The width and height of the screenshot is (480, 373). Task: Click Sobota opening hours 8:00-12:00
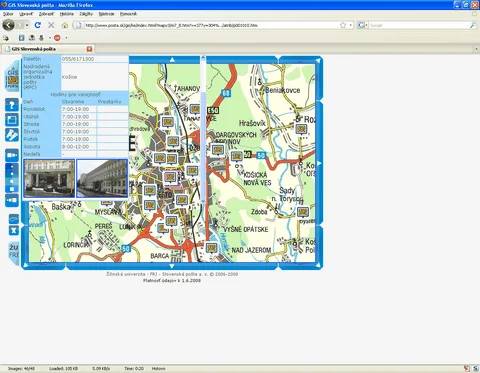coord(75,147)
